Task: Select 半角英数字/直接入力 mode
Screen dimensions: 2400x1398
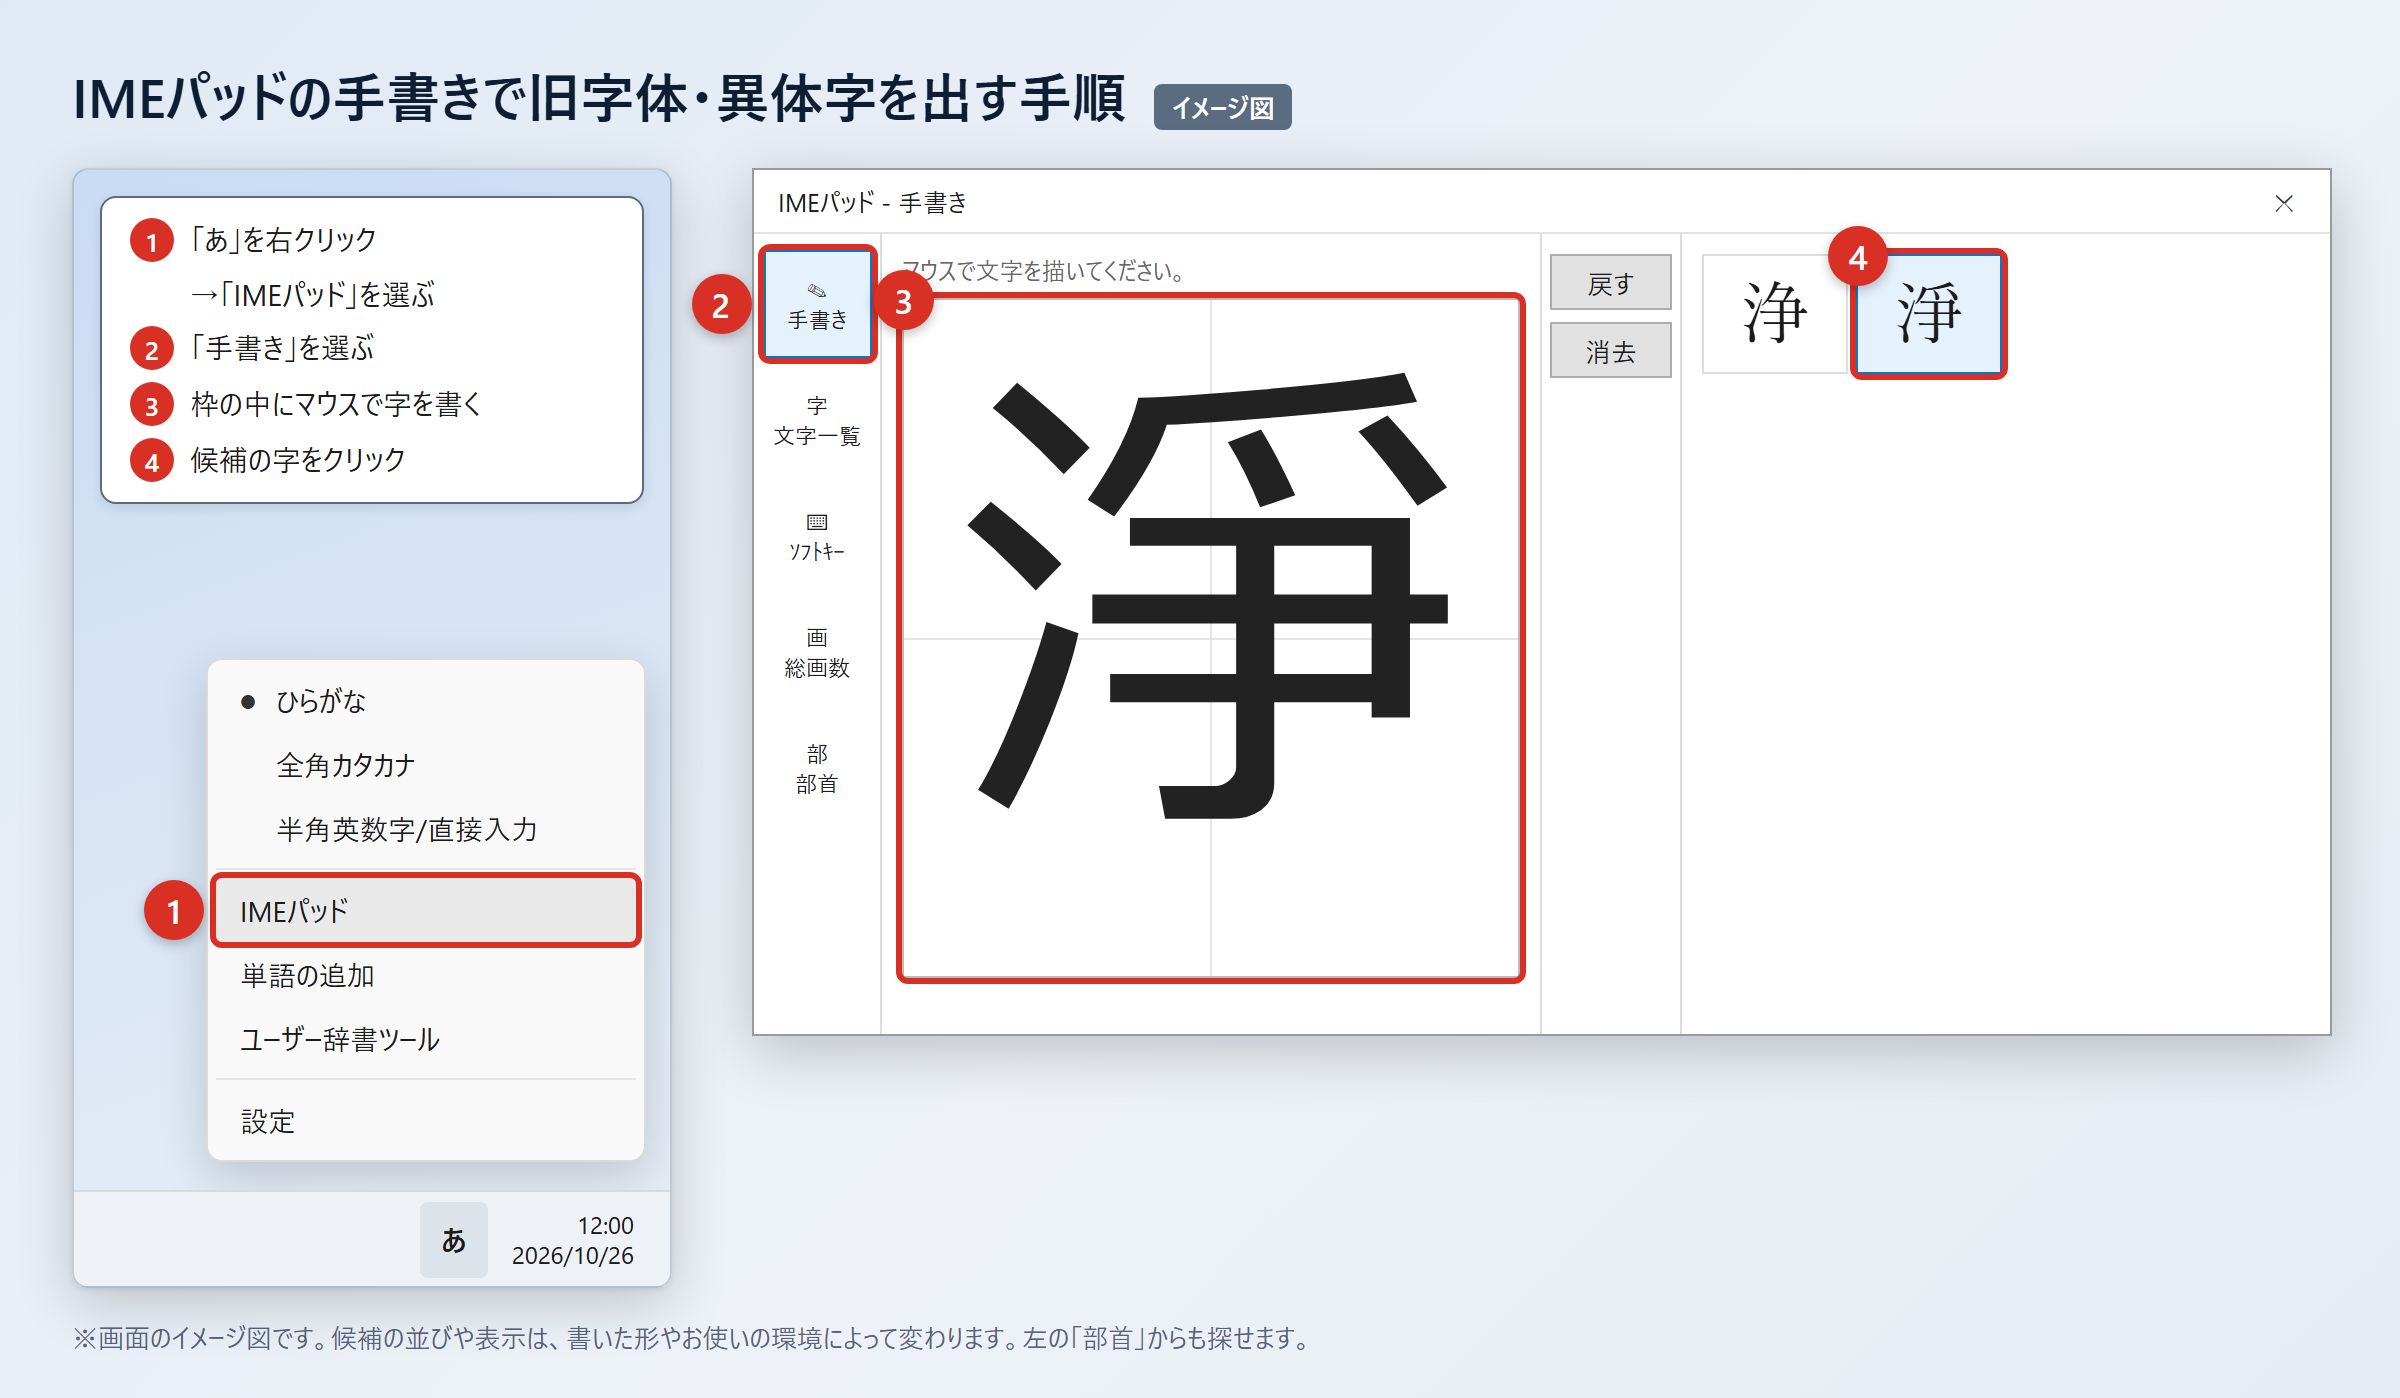Action: click(426, 830)
